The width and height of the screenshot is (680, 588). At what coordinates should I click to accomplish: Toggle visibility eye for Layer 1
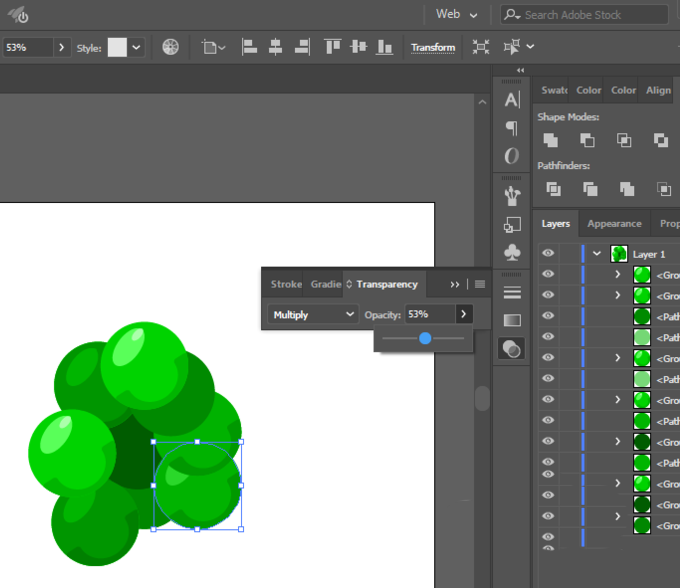548,254
